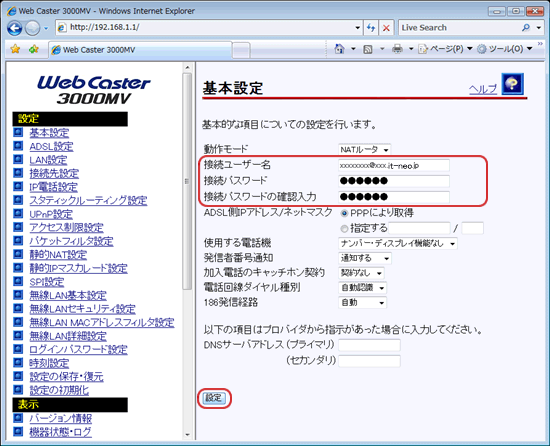Click the bullet icon beside 基本設定
The image size is (550, 446).
[18, 133]
